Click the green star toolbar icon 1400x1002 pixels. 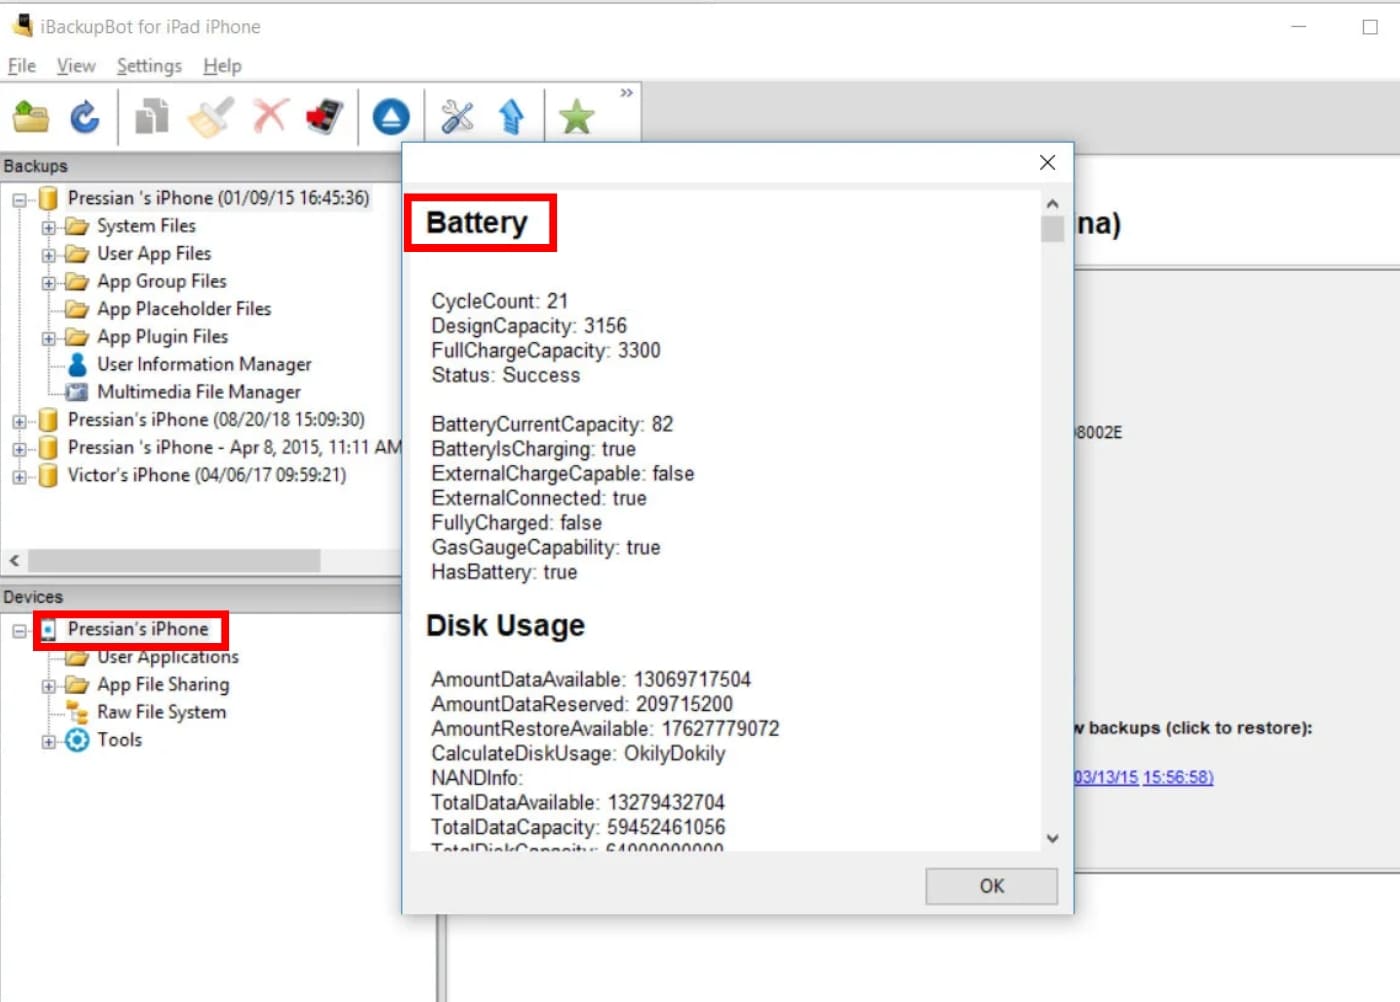577,118
